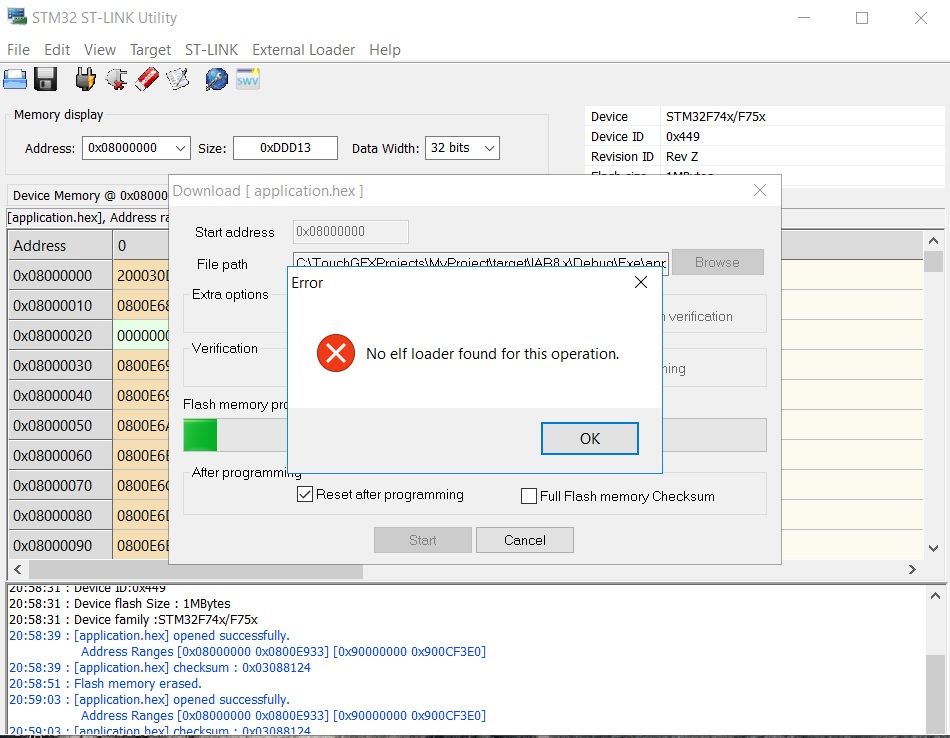Viewport: 950px width, 738px height.
Task: Click the Program and verify toolbar icon
Action: click(x=178, y=79)
